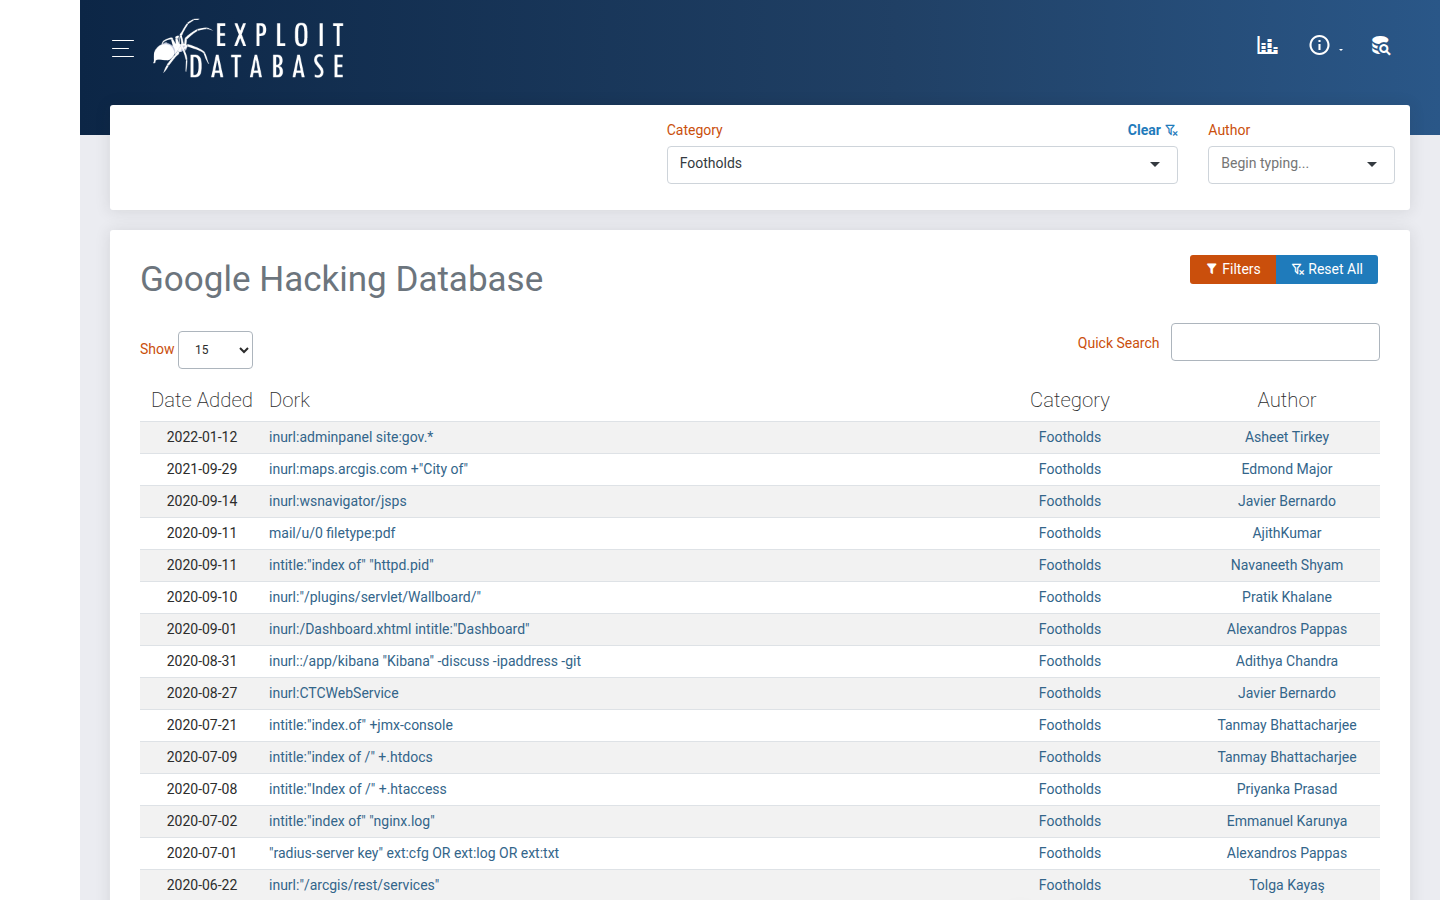Open dork intitle:"index of /" +.htdocs
1440x900 pixels.
pos(351,757)
